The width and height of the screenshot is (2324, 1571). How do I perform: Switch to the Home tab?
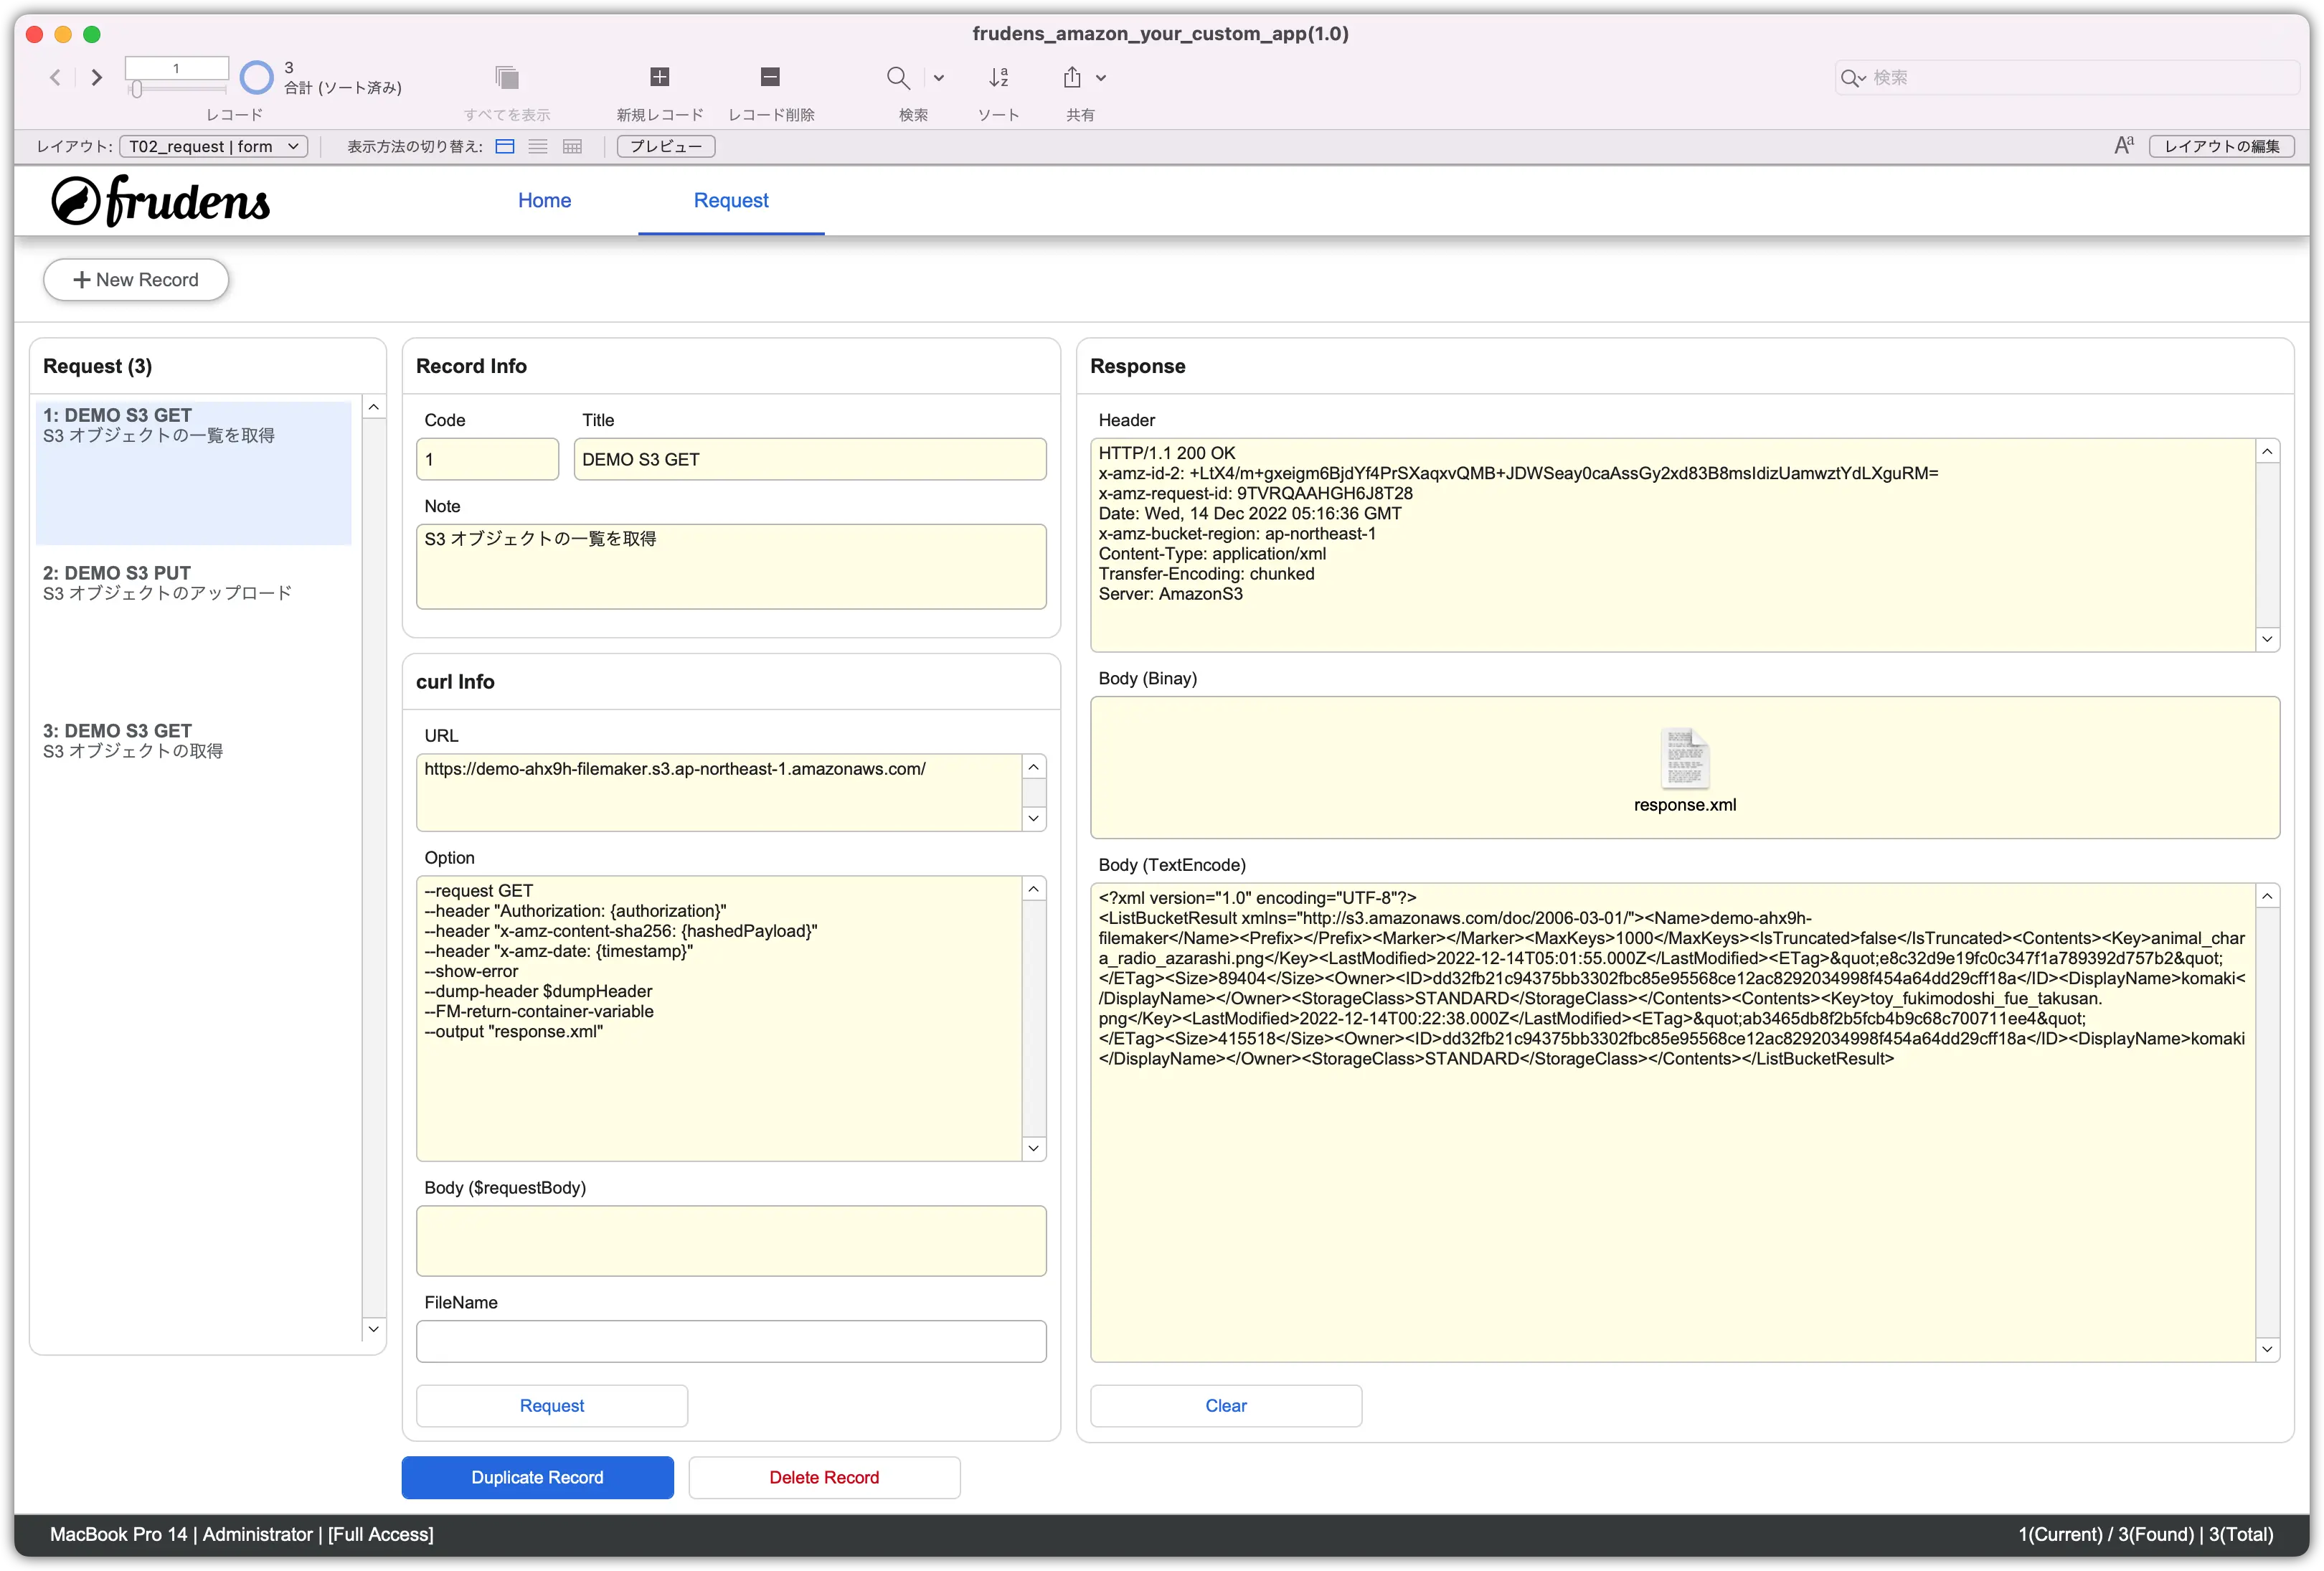click(x=544, y=200)
